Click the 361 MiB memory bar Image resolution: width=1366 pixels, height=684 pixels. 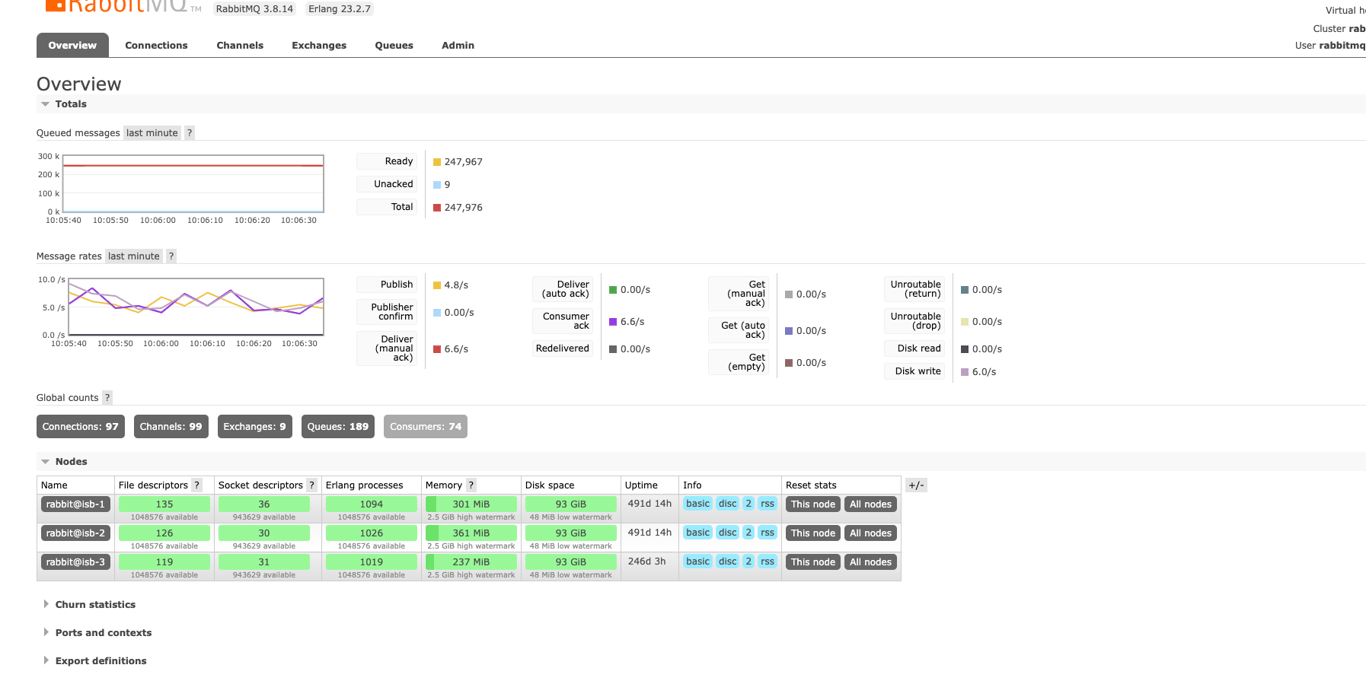coord(471,533)
